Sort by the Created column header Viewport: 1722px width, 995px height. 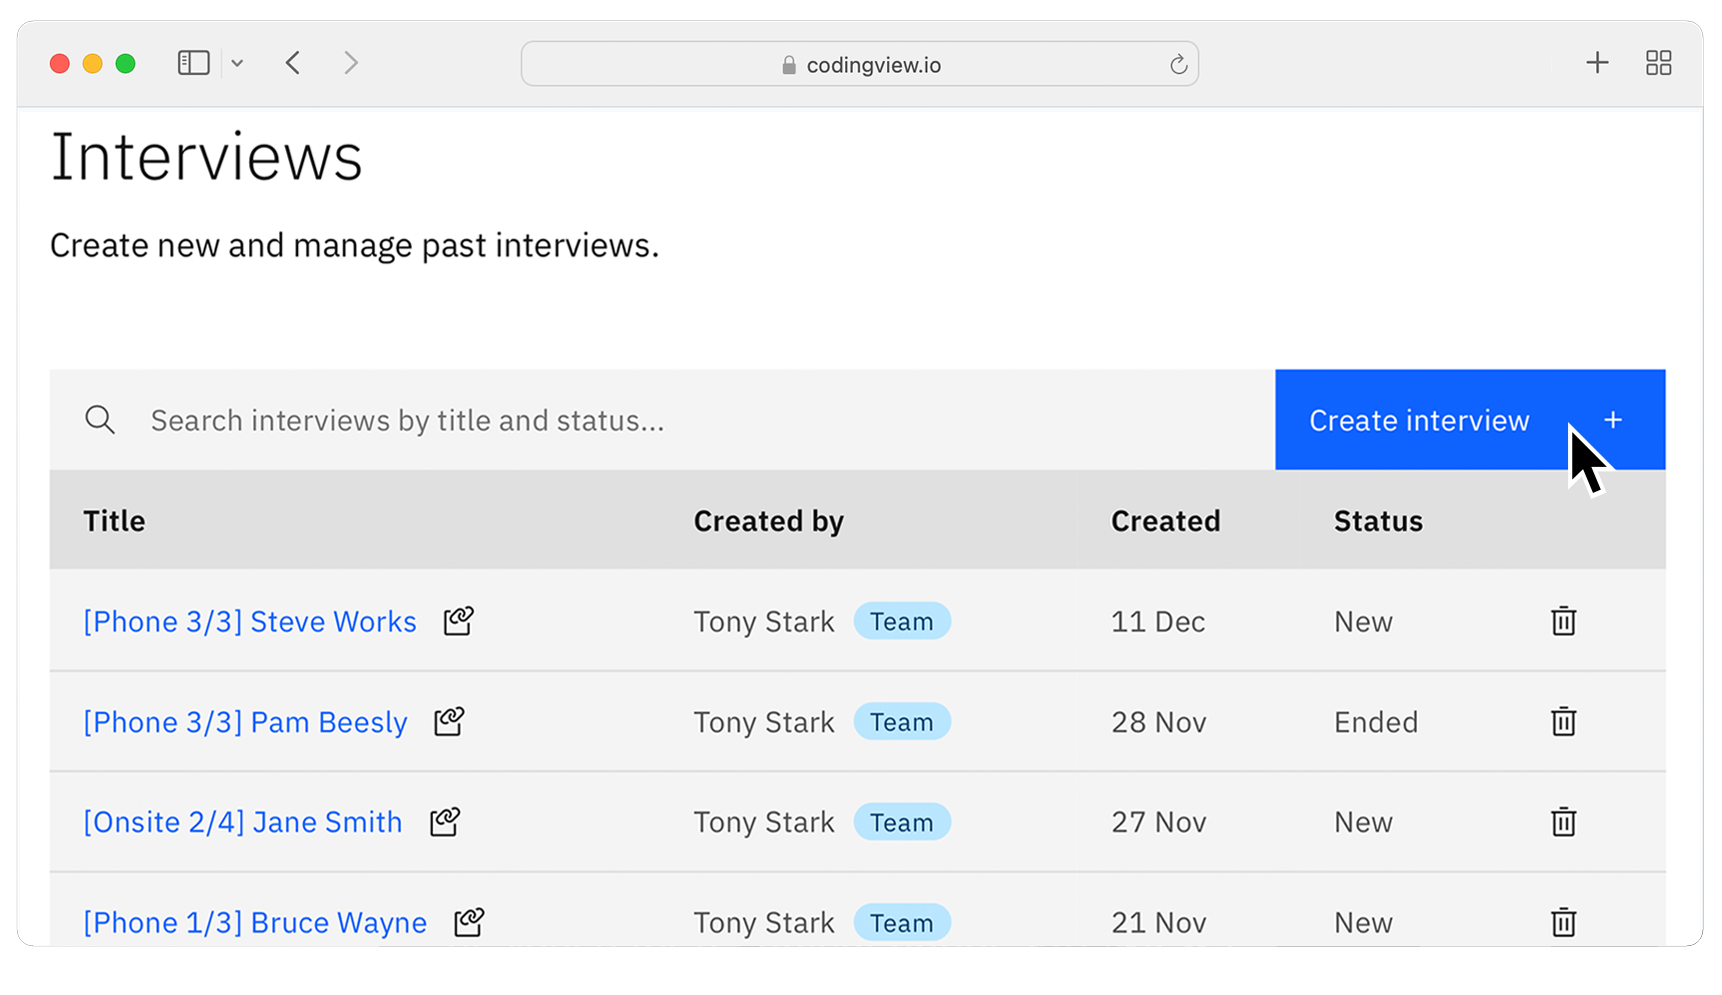pyautogui.click(x=1166, y=521)
